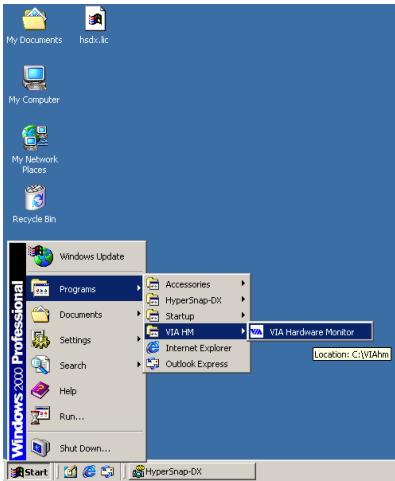Click the 'Recycle Bin' icon label
395x481 pixels.
click(x=34, y=219)
